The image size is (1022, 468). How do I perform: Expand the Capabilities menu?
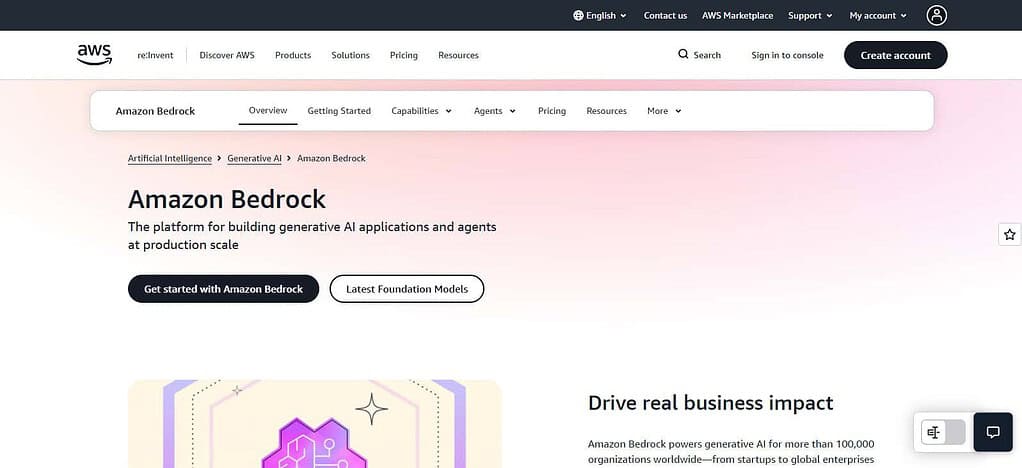point(421,111)
